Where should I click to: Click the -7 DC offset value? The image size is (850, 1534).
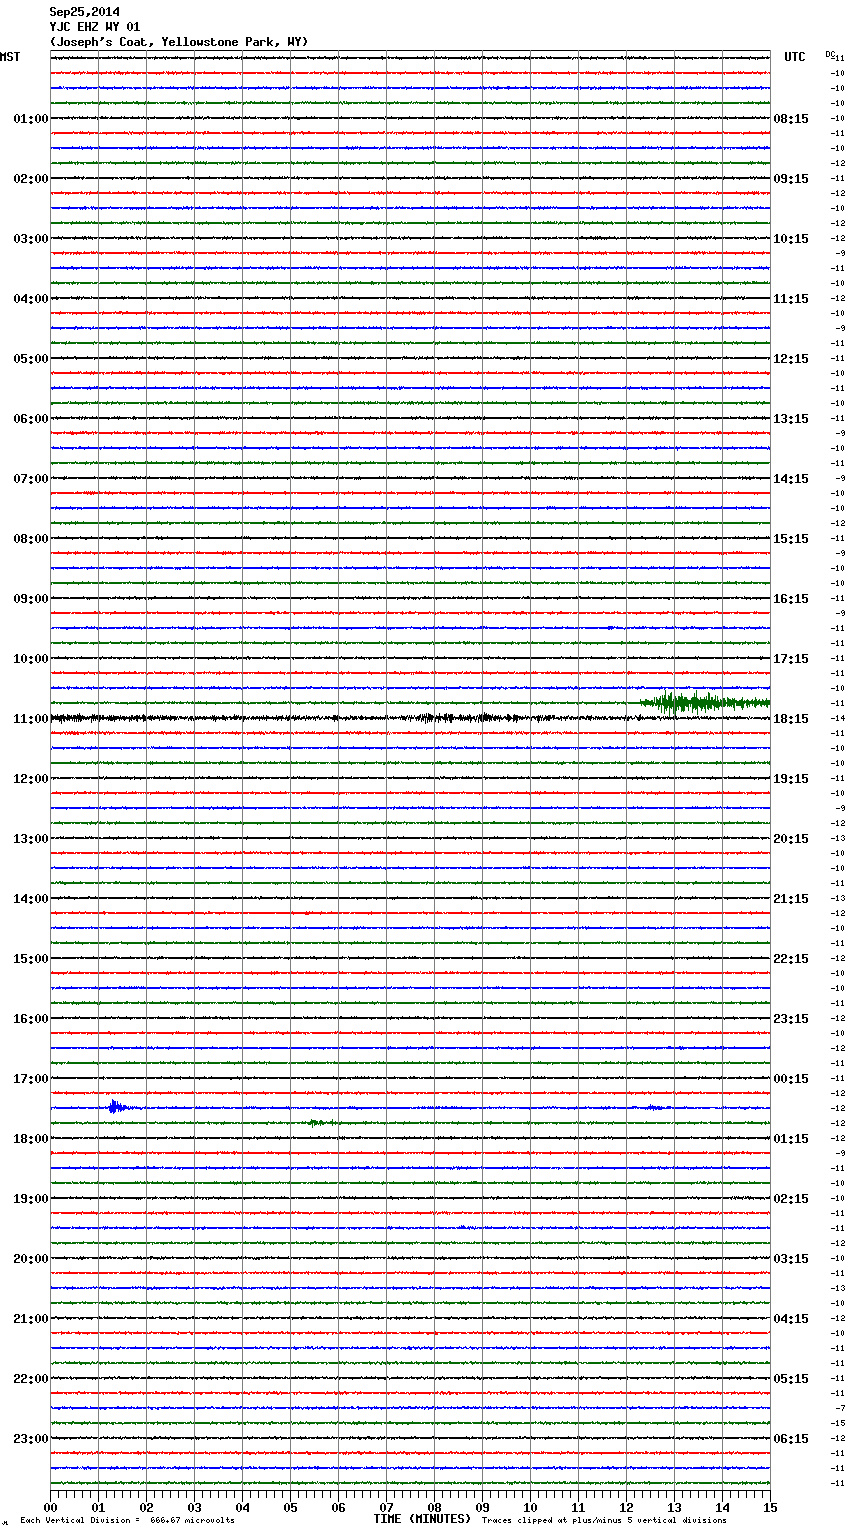[840, 1409]
